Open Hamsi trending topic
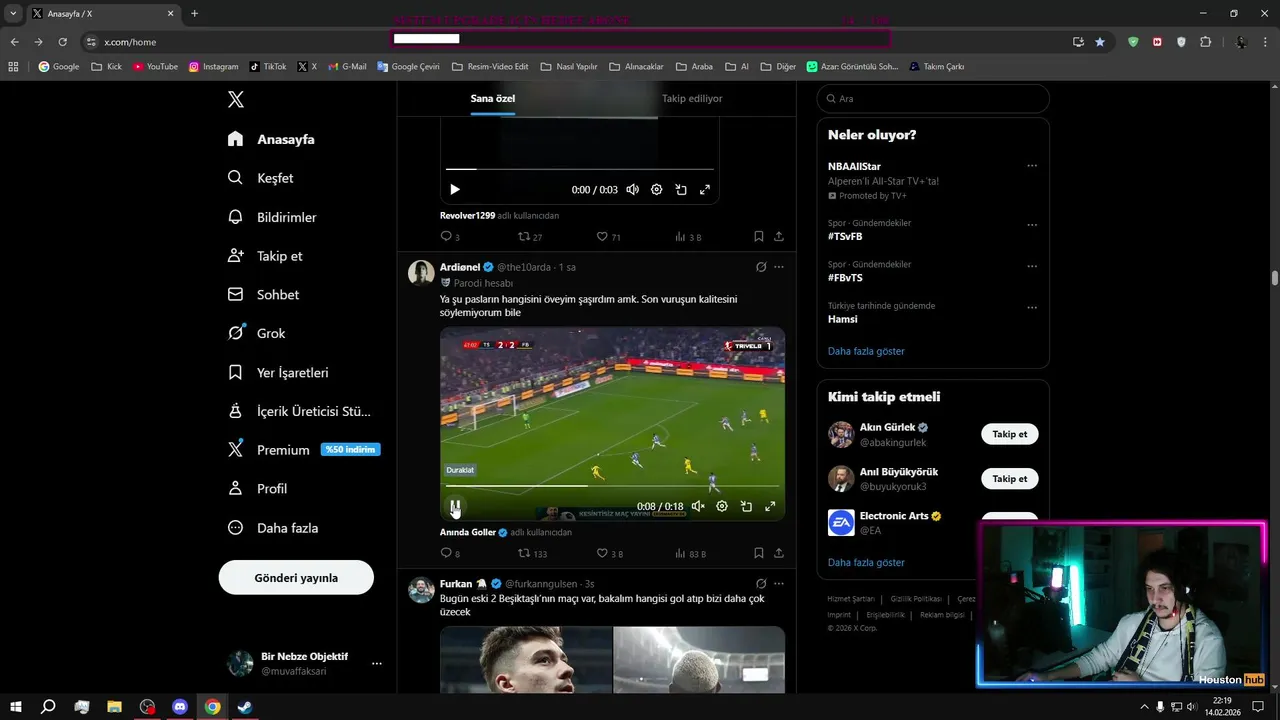 pos(842,319)
